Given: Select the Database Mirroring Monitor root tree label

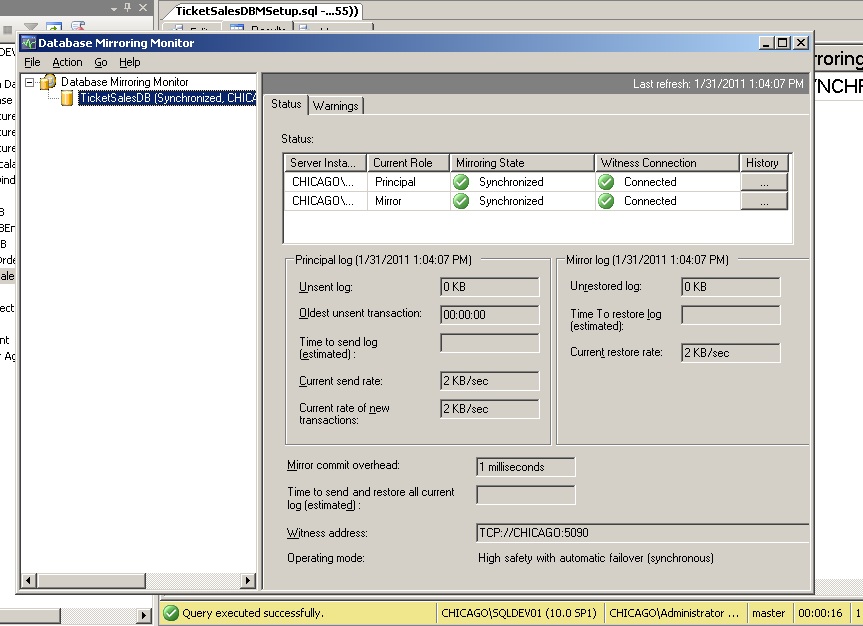Looking at the screenshot, I should click(x=124, y=82).
